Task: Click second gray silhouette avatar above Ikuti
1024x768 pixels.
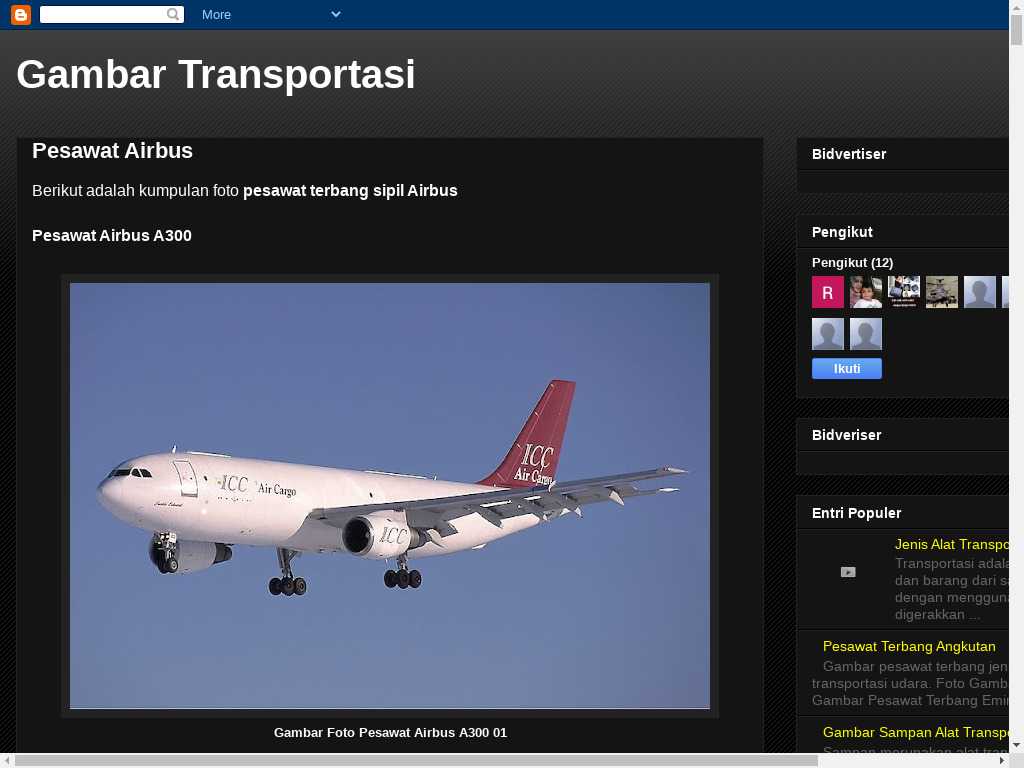Action: pyautogui.click(x=866, y=334)
